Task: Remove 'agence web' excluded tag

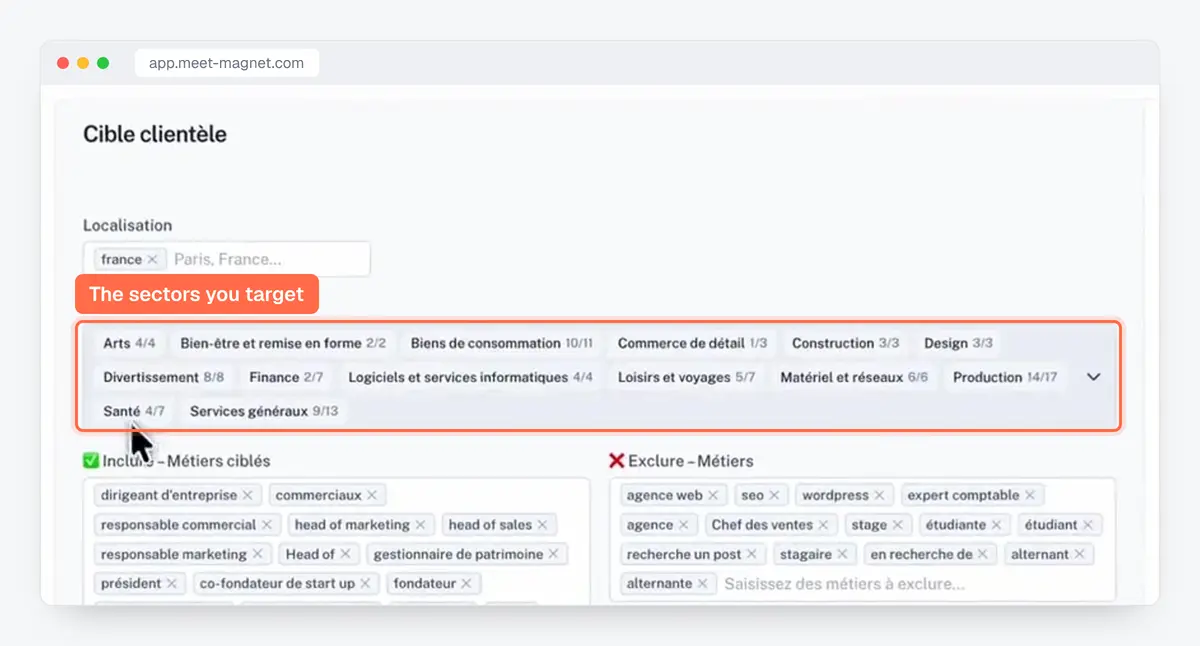Action: click(x=713, y=495)
